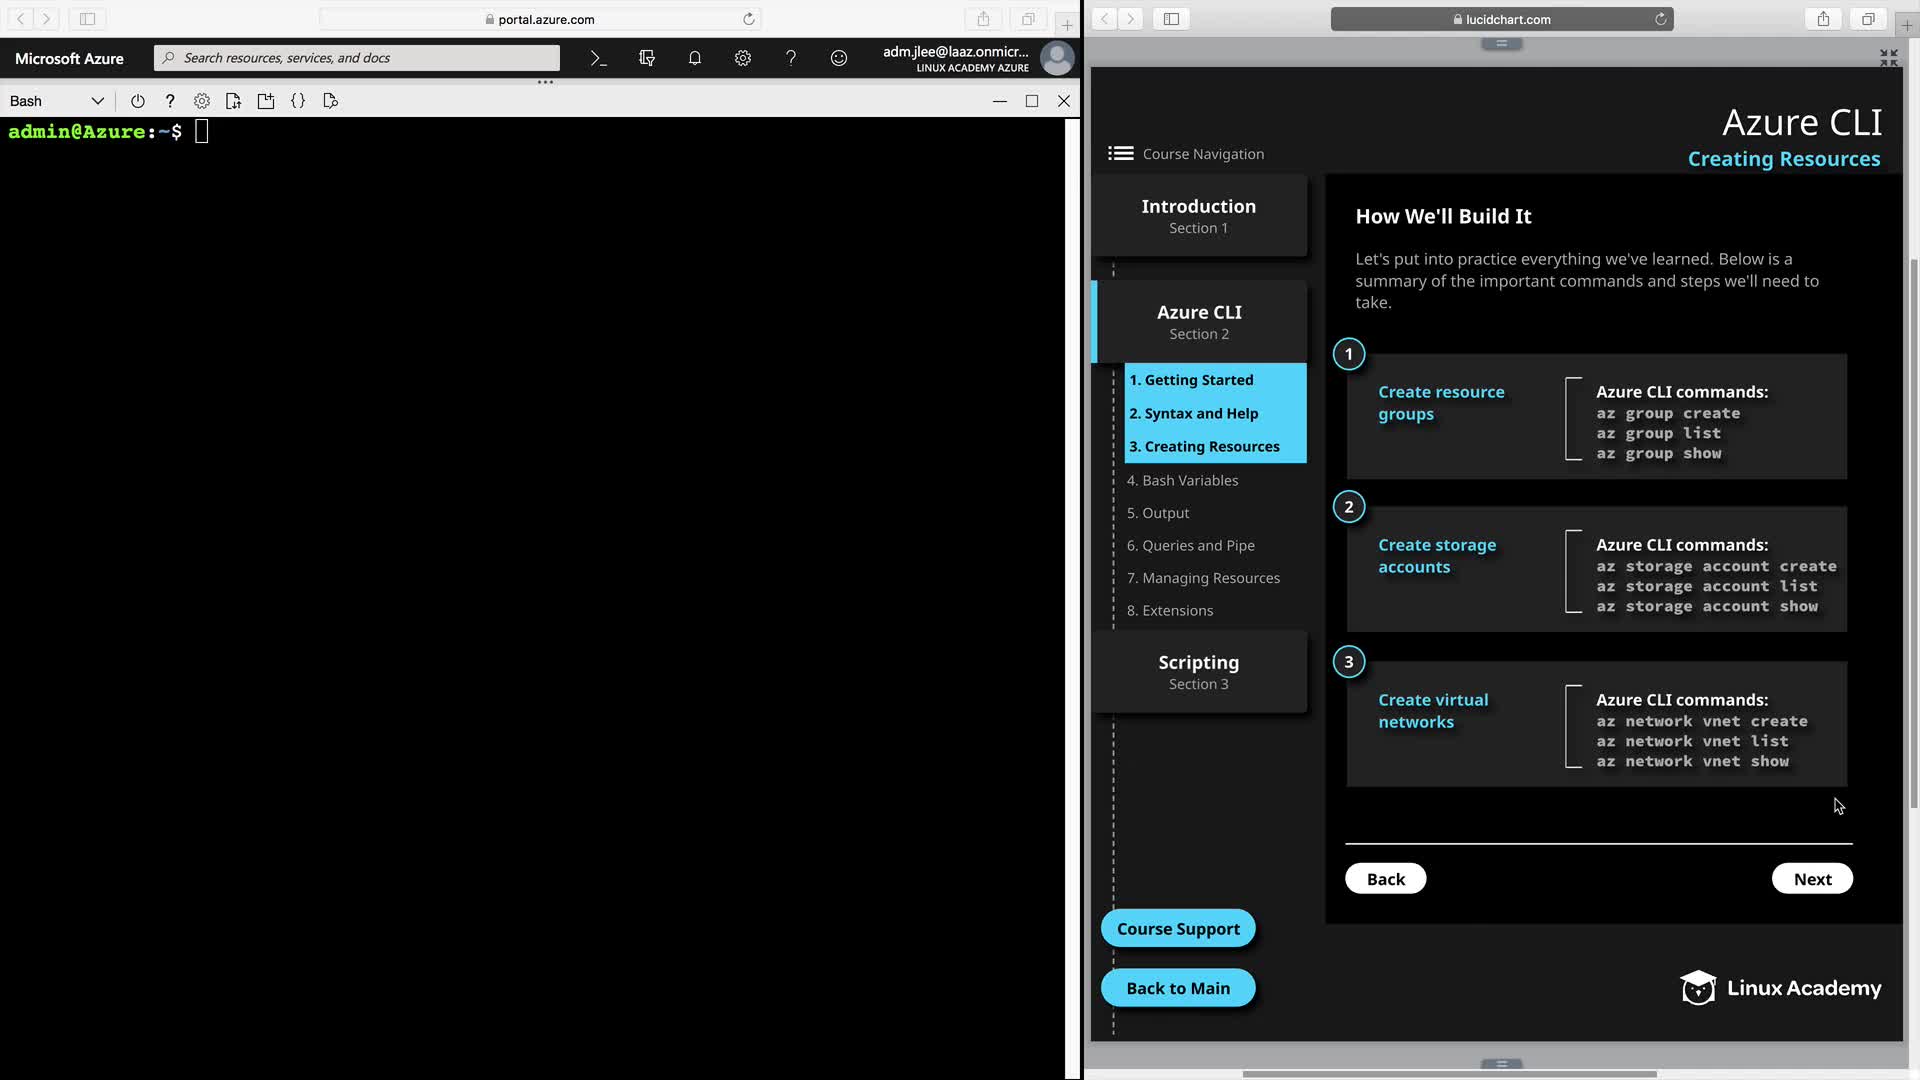Click Back to Main button
Viewport: 1920px width, 1080px height.
pos(1178,988)
